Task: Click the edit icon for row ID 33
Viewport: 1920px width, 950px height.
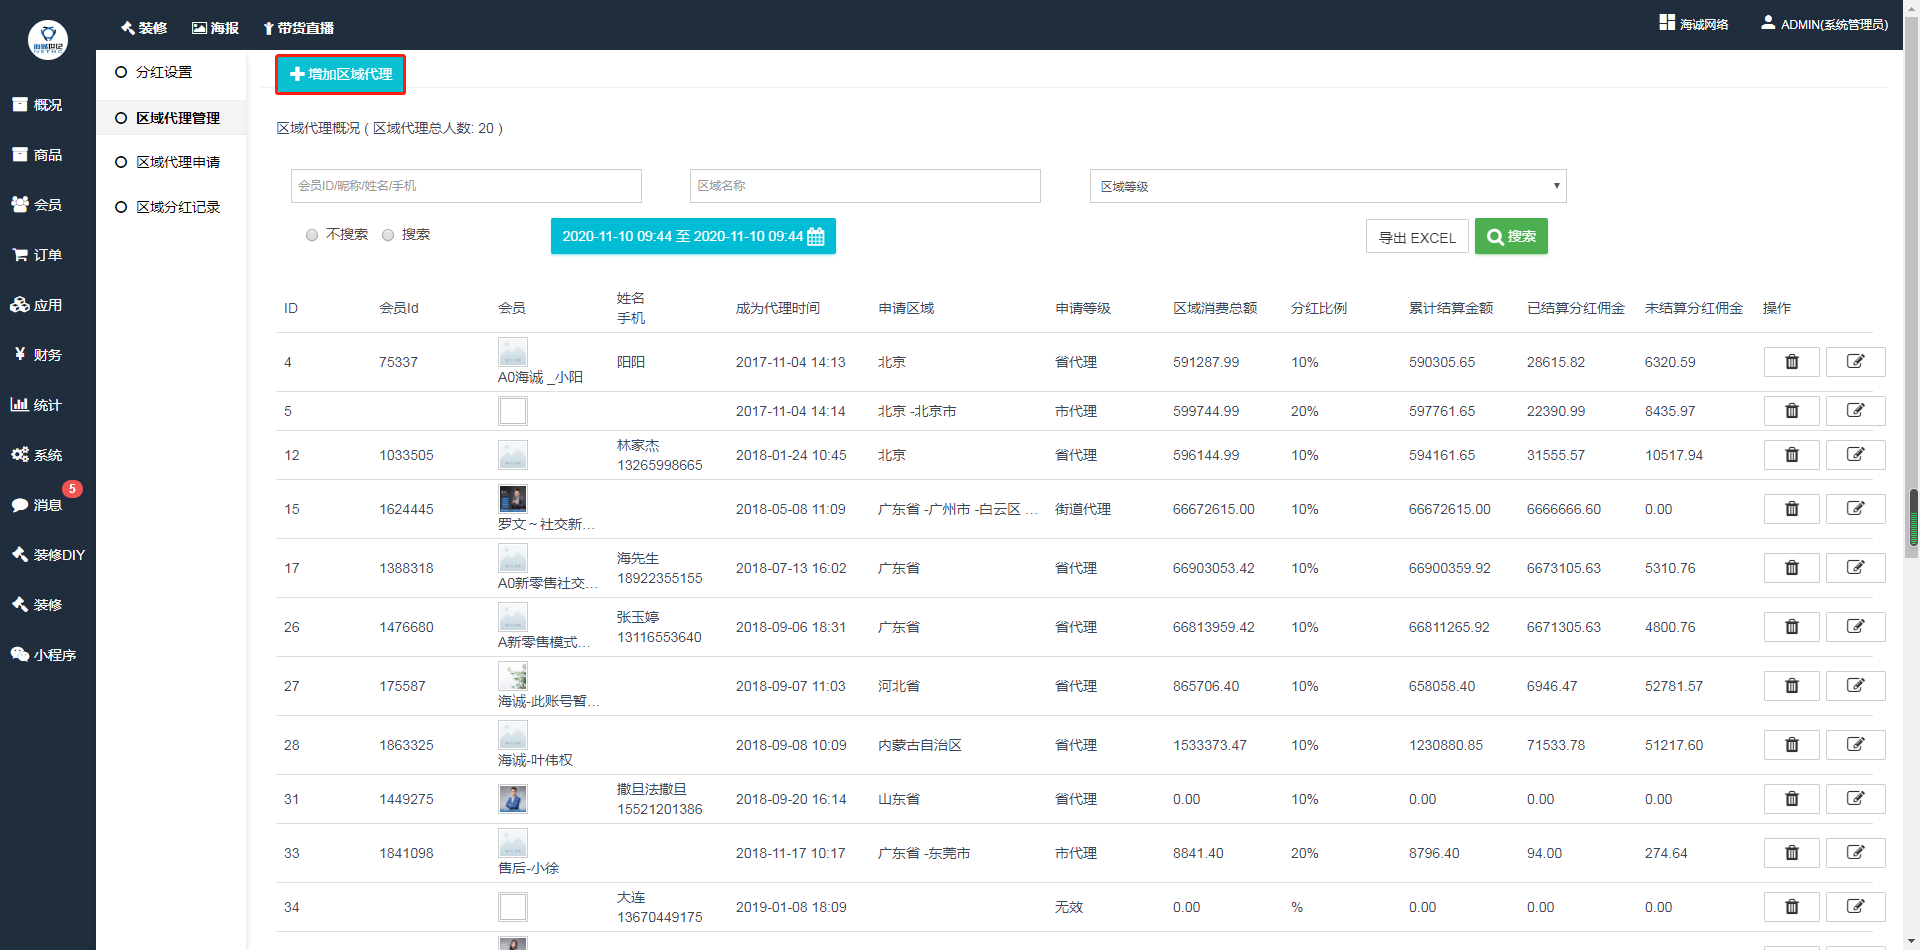Action: click(1855, 853)
